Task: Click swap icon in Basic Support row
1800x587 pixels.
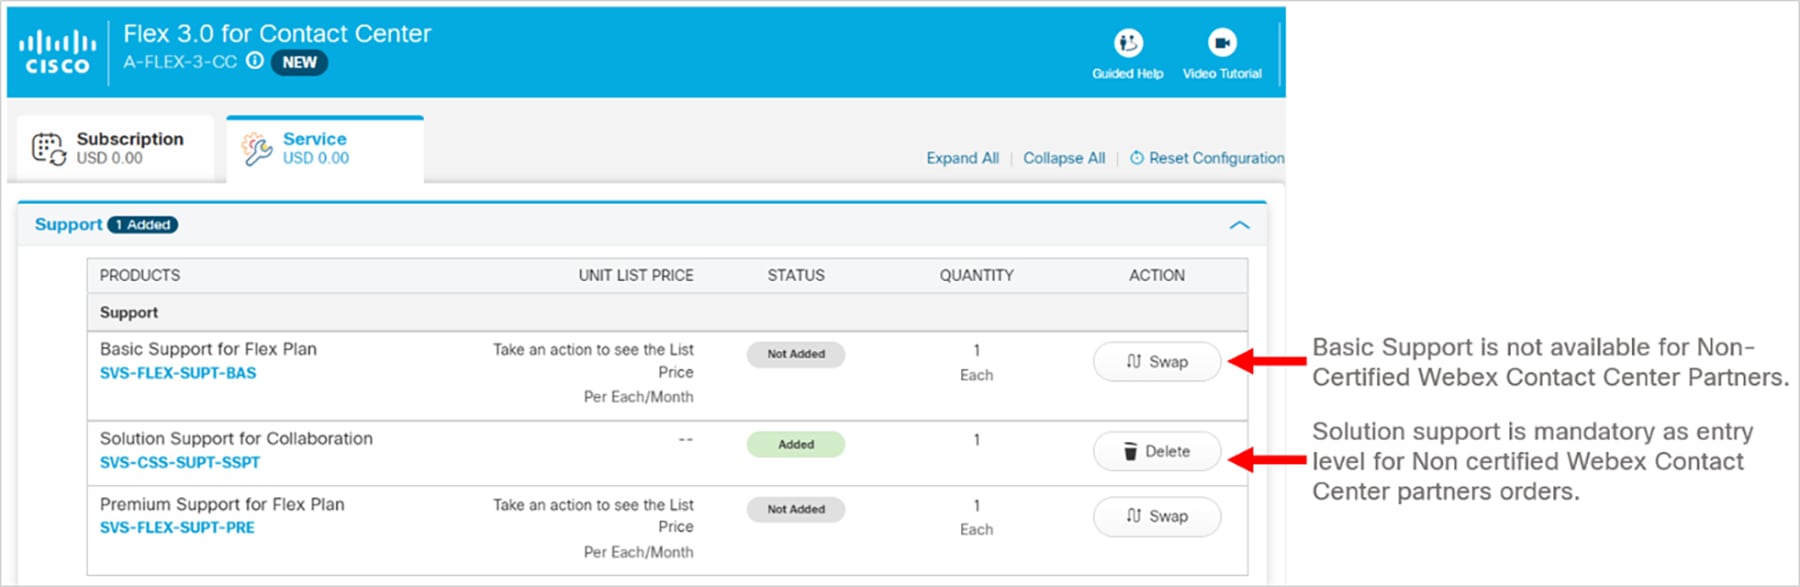Action: pos(1133,361)
